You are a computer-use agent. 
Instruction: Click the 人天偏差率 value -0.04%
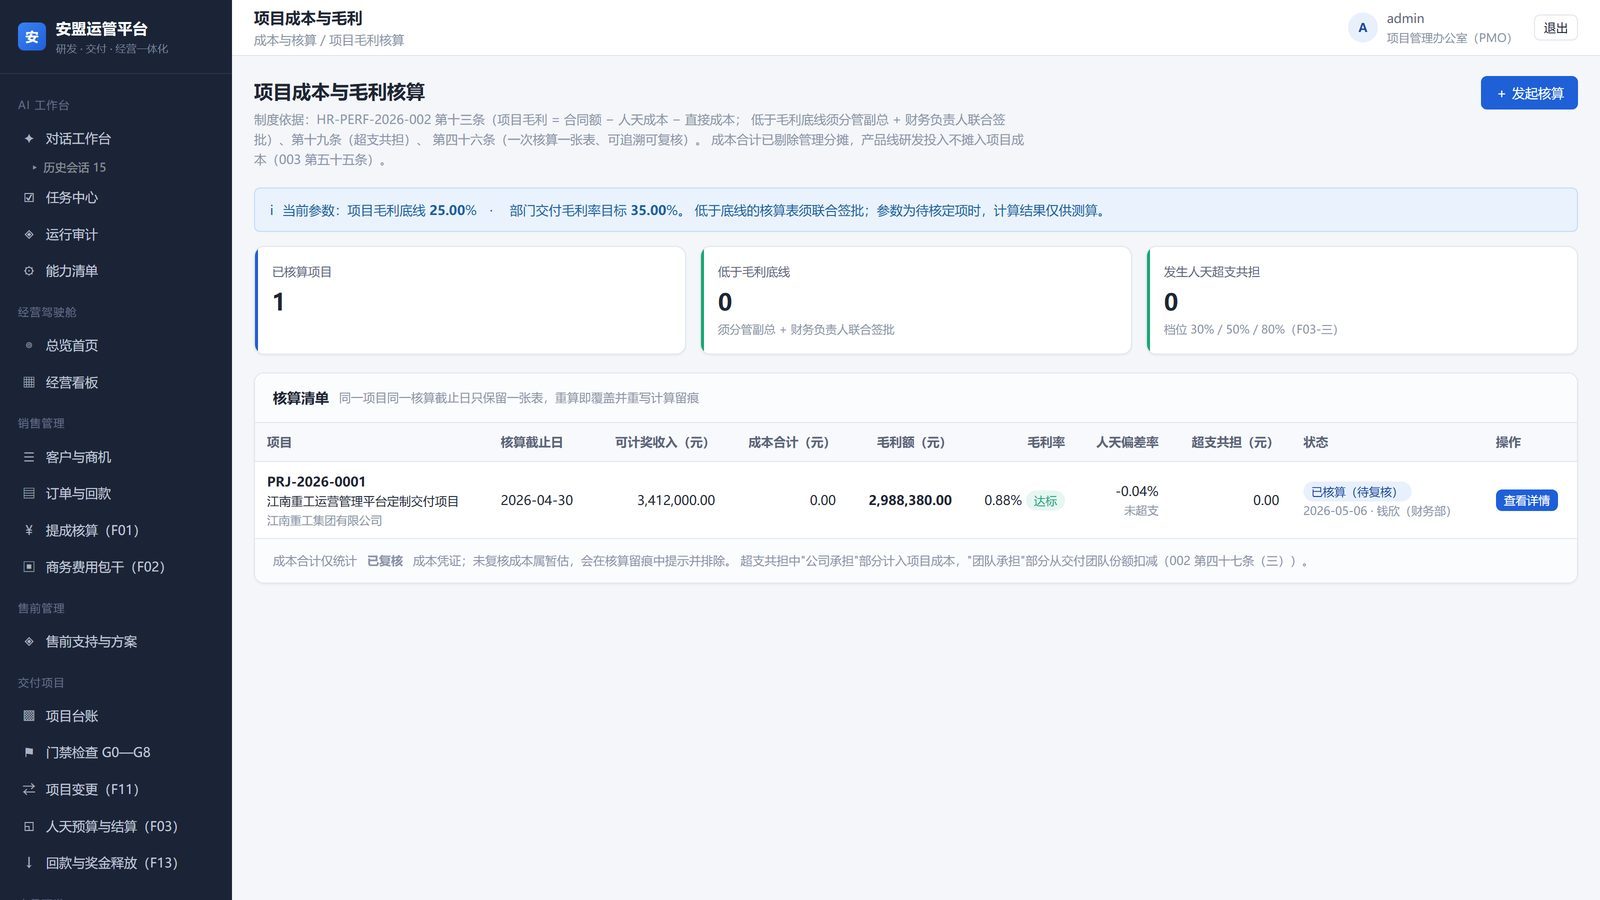1137,491
